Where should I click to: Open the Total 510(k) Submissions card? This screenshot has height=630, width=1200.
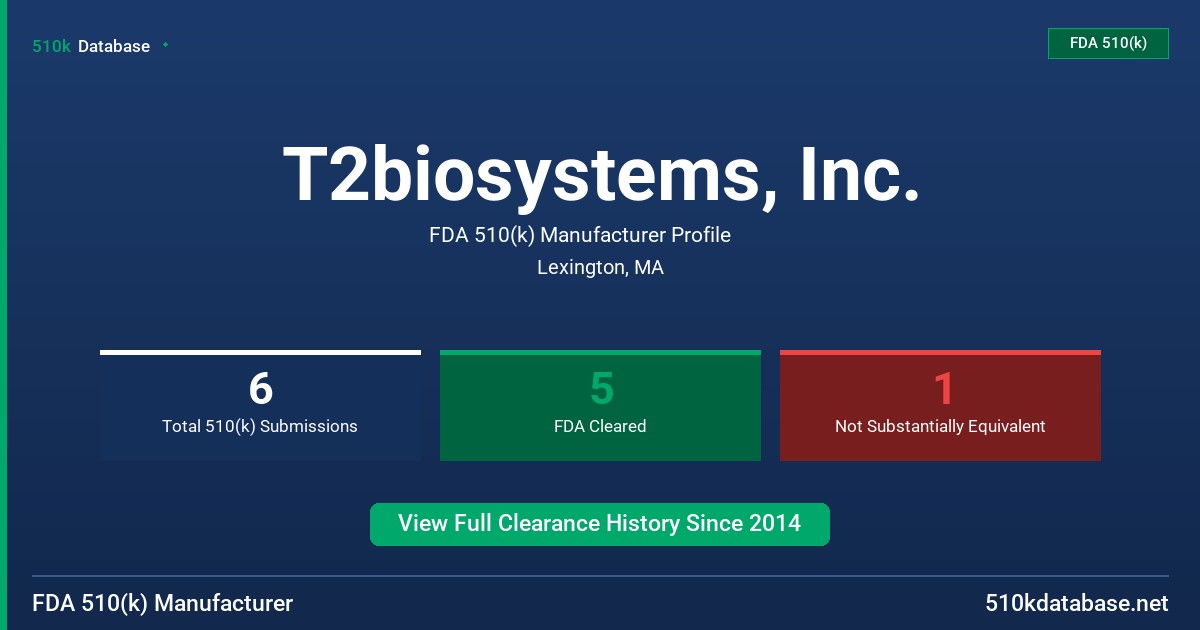260,405
